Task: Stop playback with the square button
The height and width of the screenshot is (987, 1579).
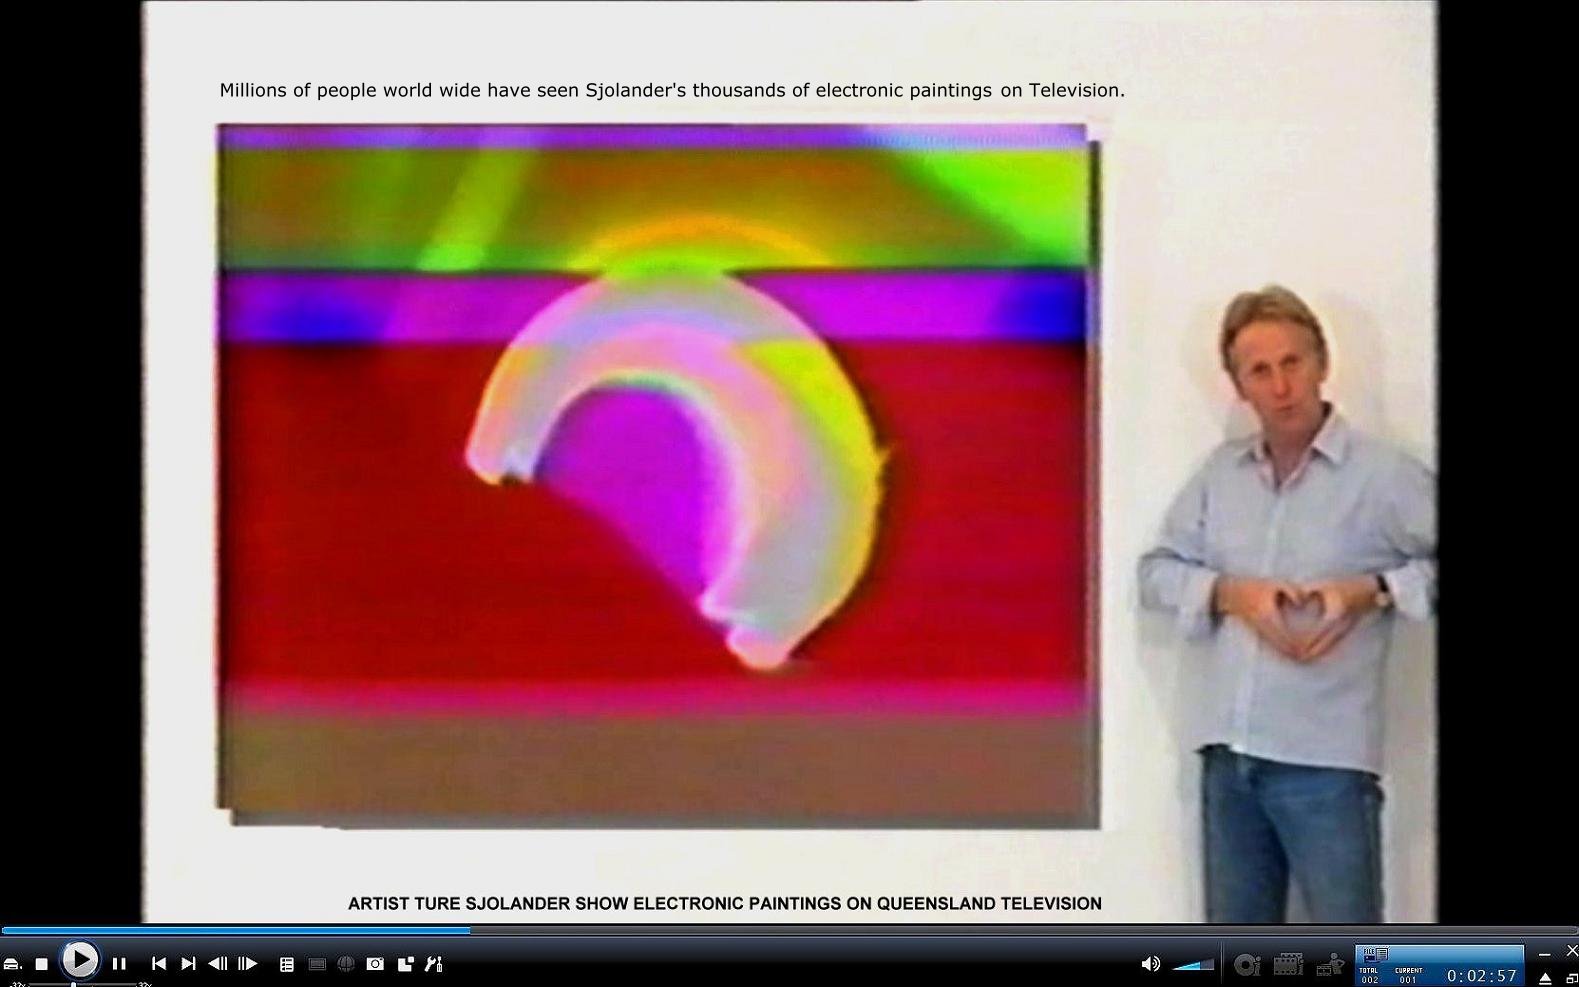Action: 41,964
